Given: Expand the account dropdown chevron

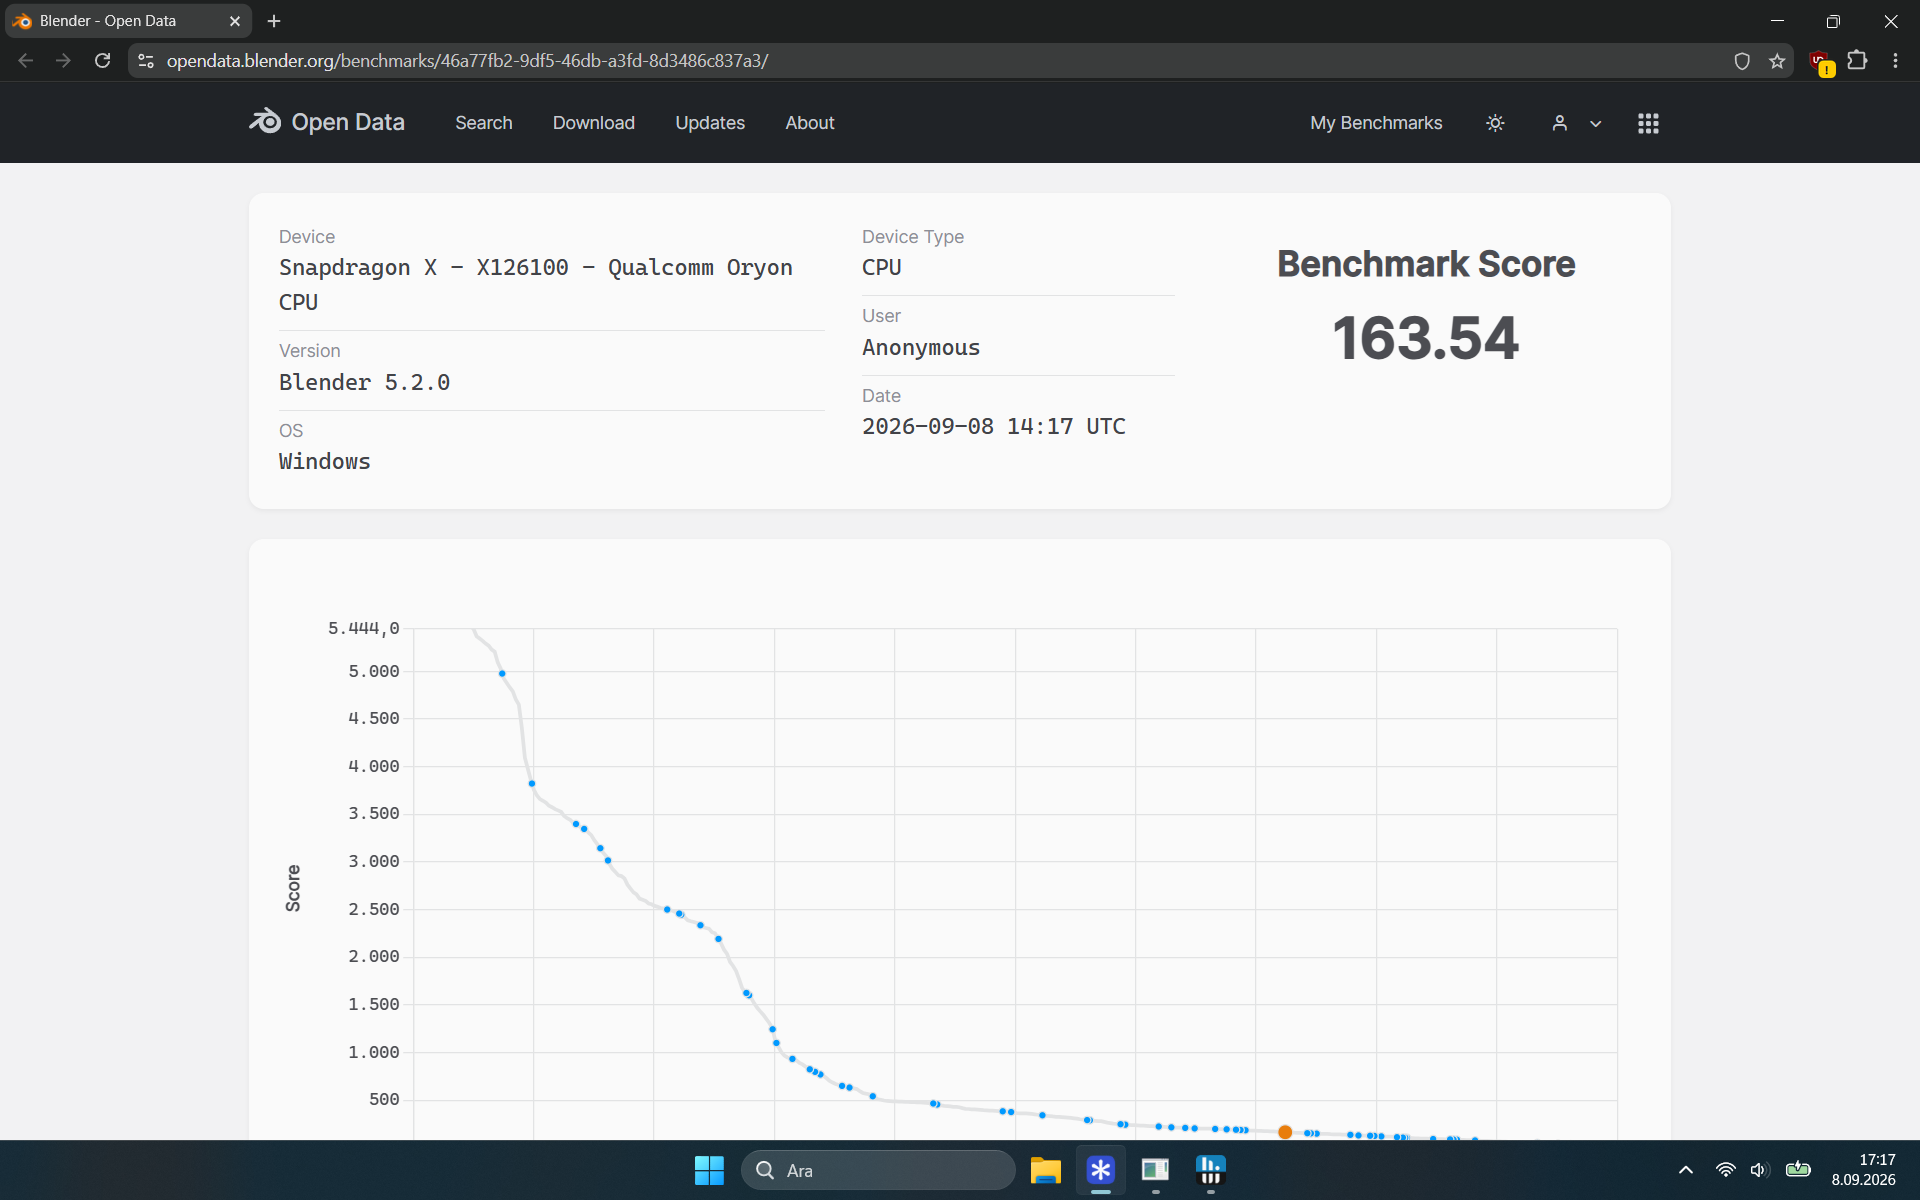Looking at the screenshot, I should pyautogui.click(x=1596, y=124).
